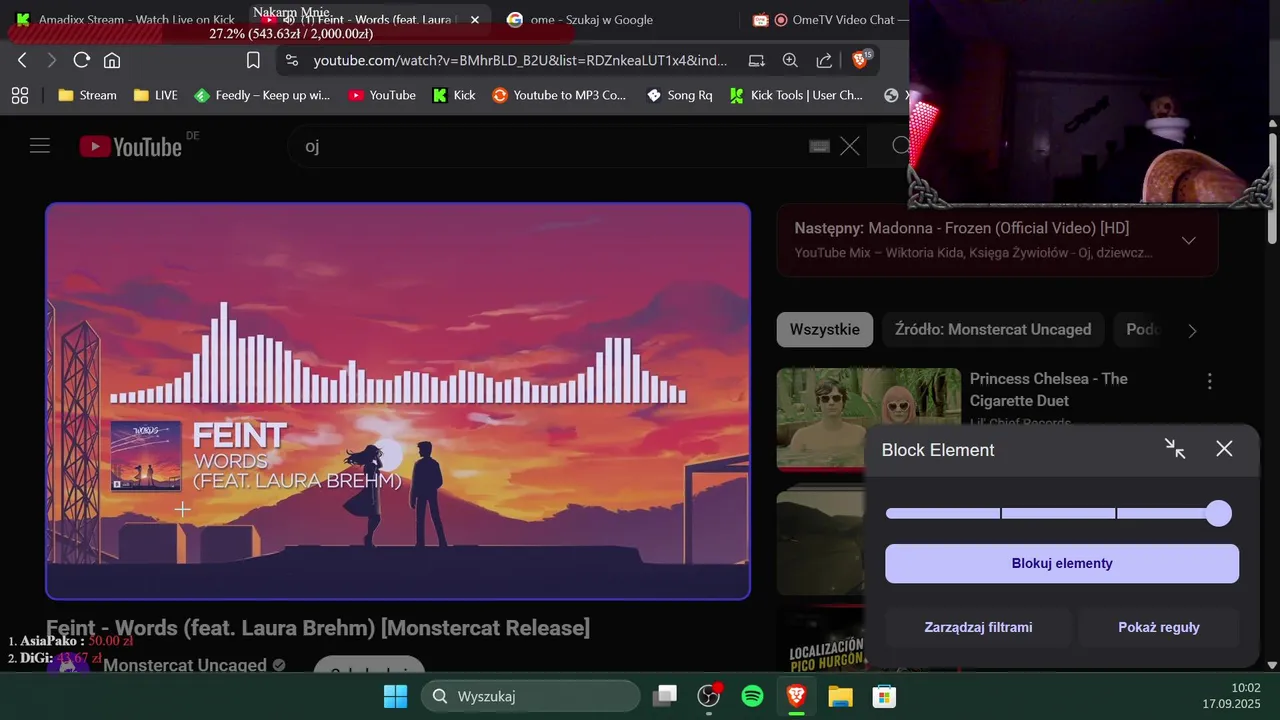Open the YouTube hamburger guide menu

click(x=40, y=146)
